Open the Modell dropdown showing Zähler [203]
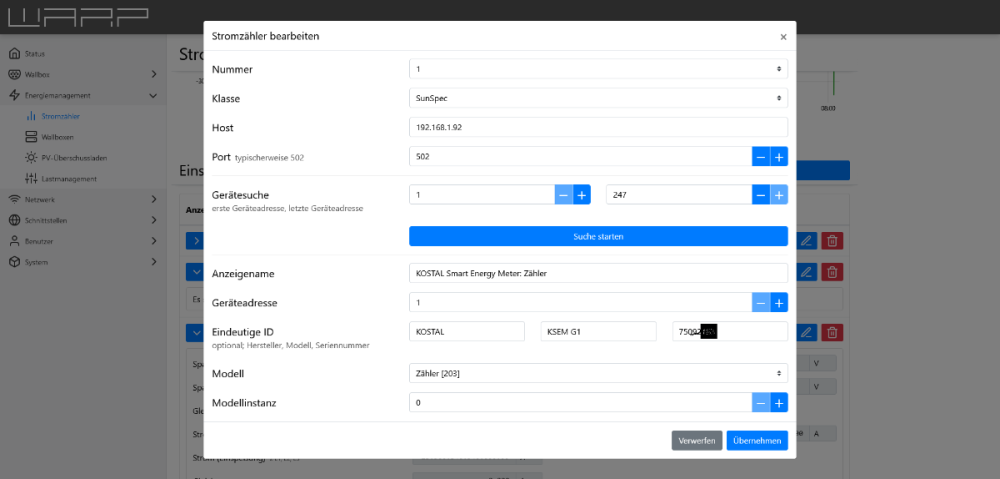The height and width of the screenshot is (479, 1000). 598,373
